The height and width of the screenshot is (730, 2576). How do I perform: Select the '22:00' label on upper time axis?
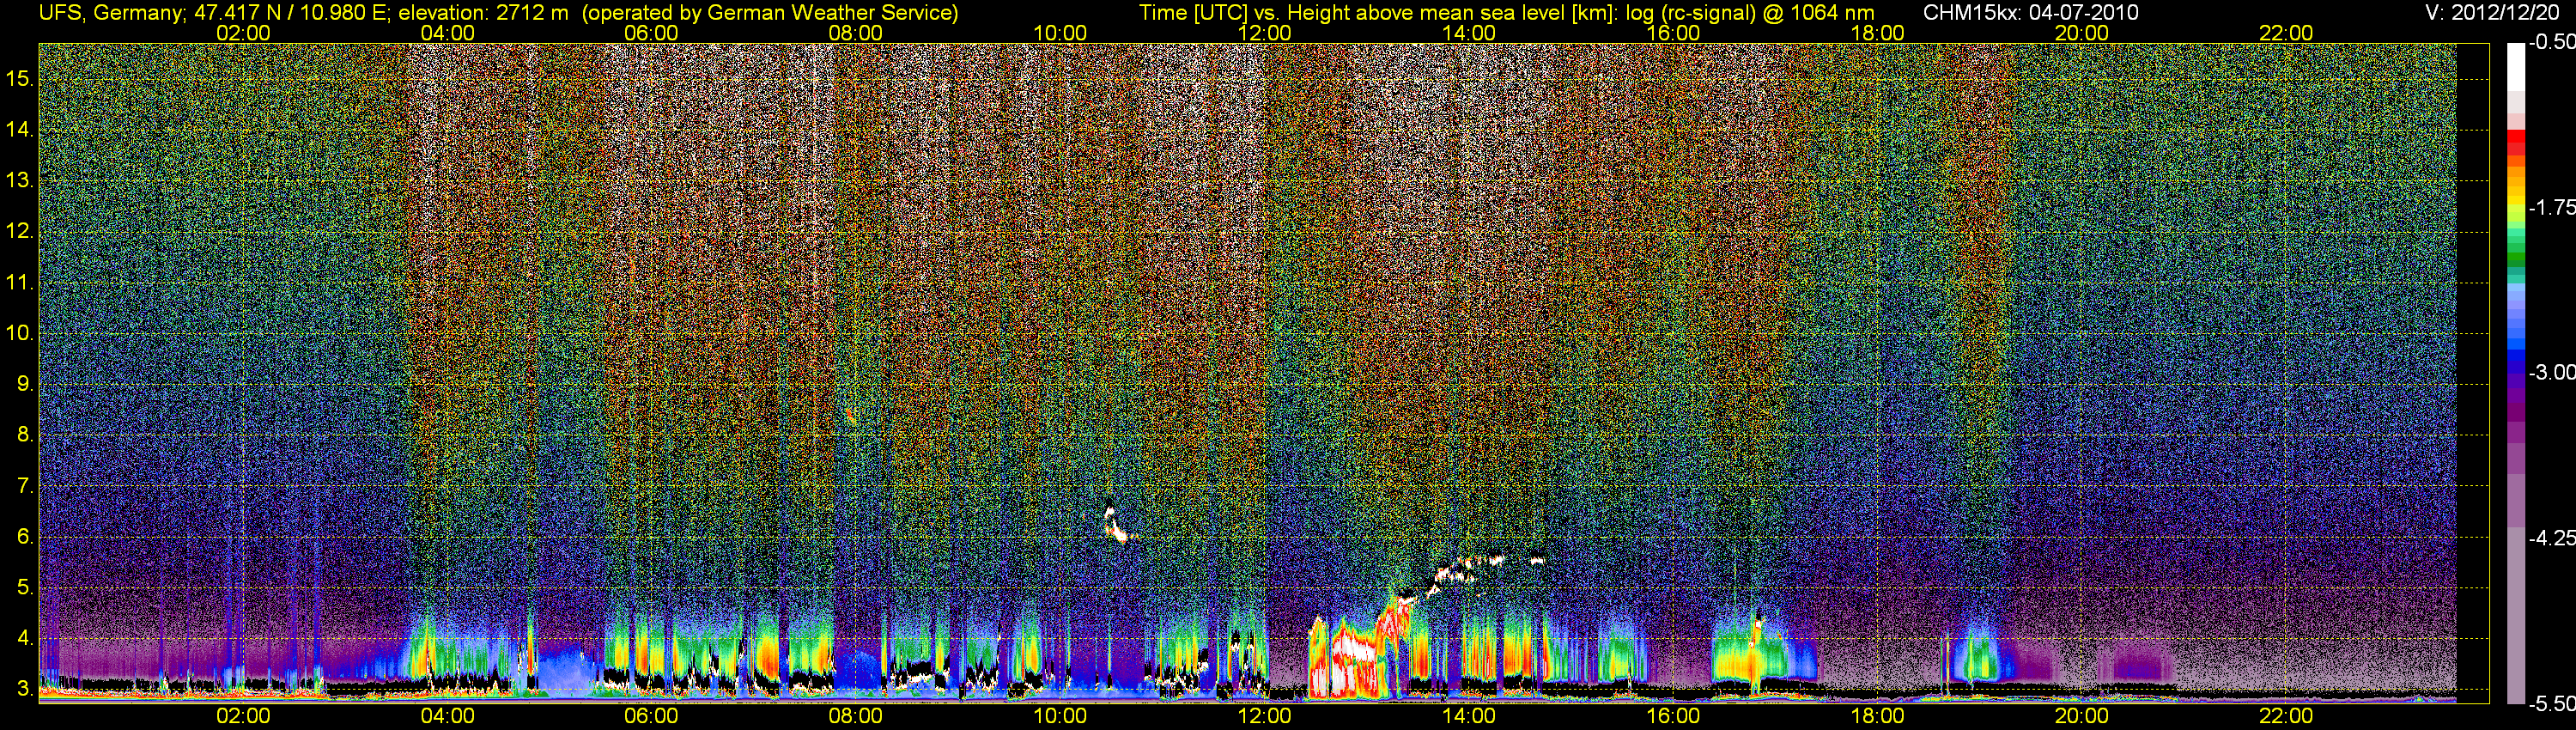tap(2286, 33)
